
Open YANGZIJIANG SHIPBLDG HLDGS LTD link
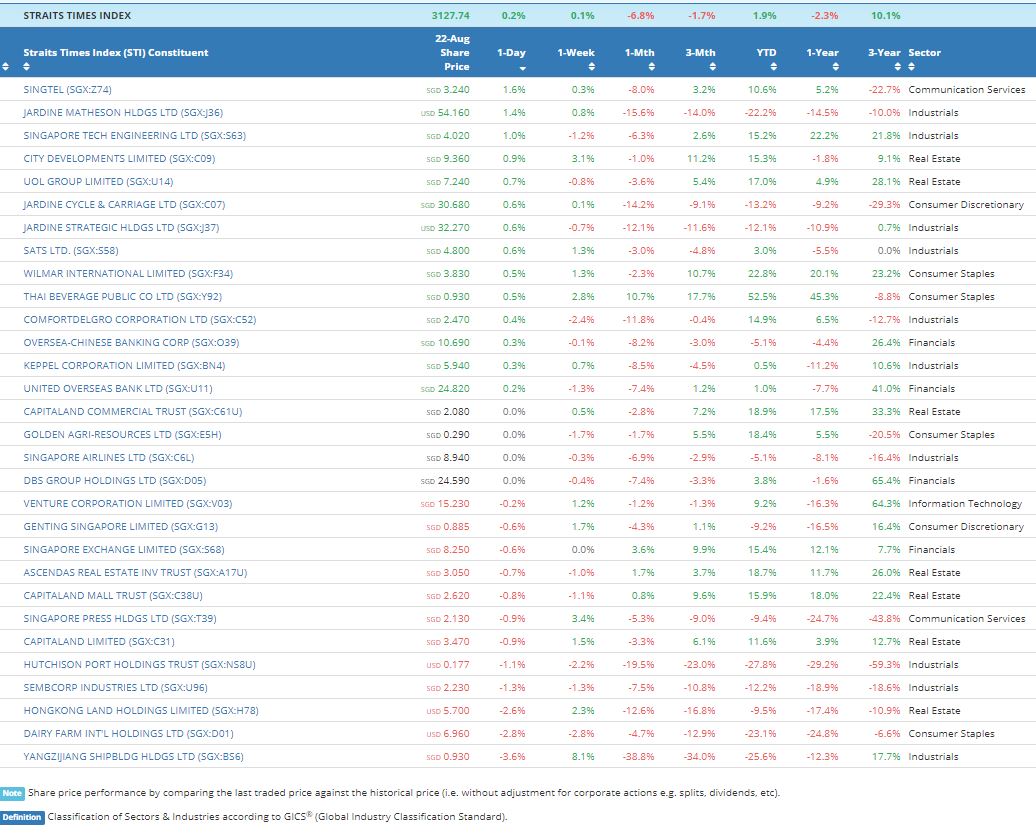coord(133,756)
